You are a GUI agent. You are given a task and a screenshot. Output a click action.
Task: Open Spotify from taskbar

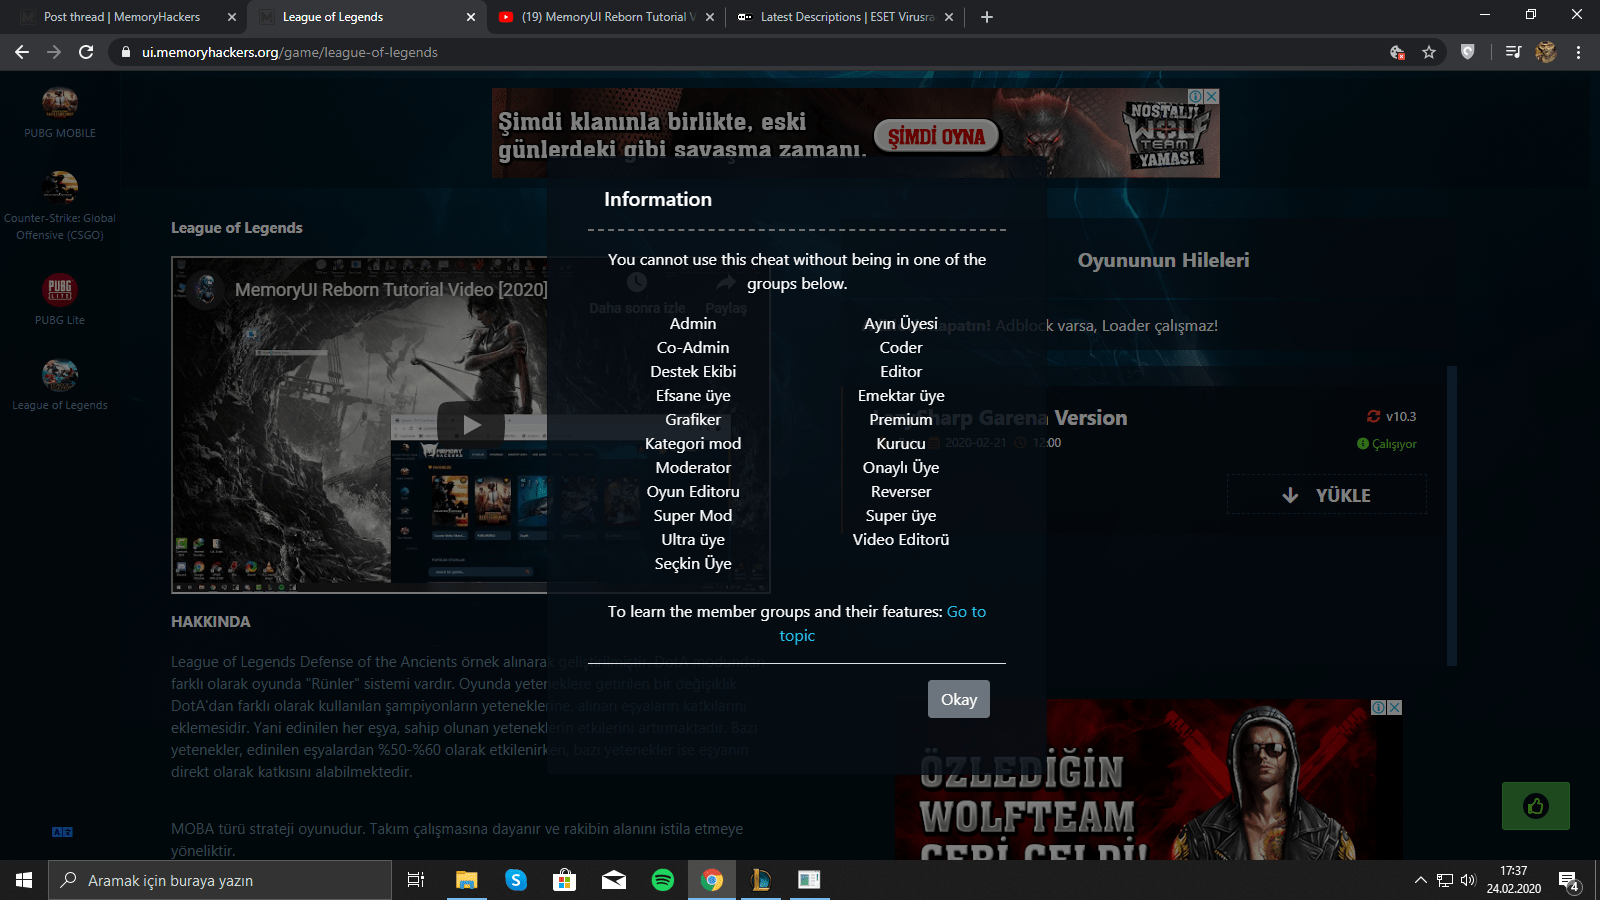[x=663, y=880]
